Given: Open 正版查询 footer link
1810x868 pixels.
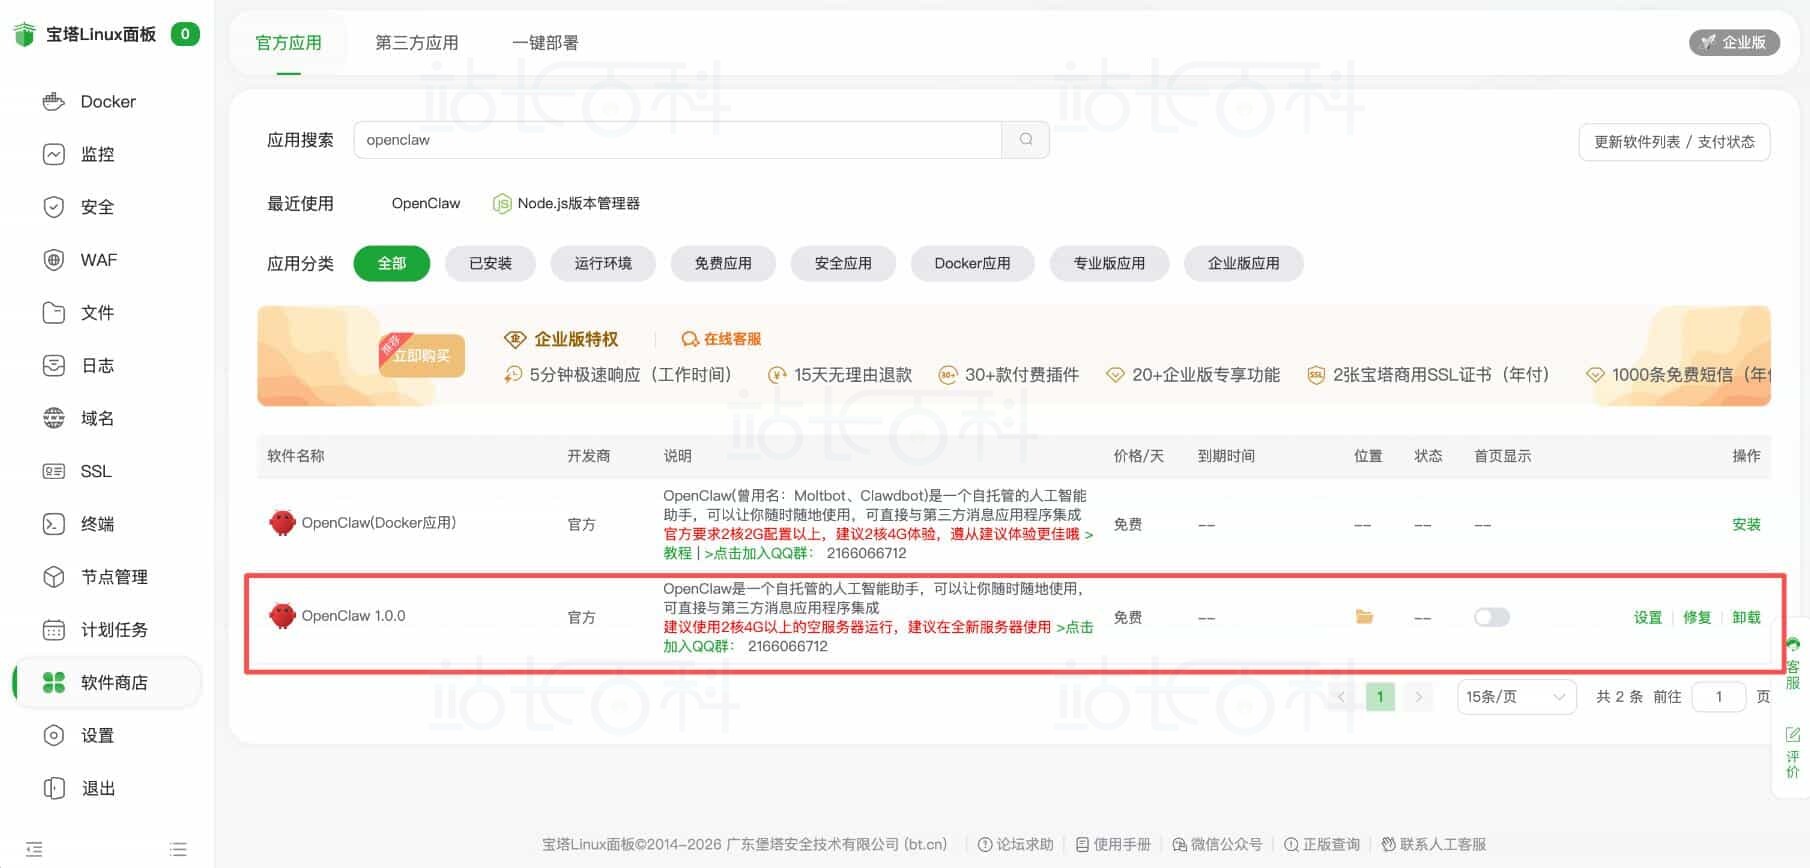Looking at the screenshot, I should click(x=1322, y=844).
